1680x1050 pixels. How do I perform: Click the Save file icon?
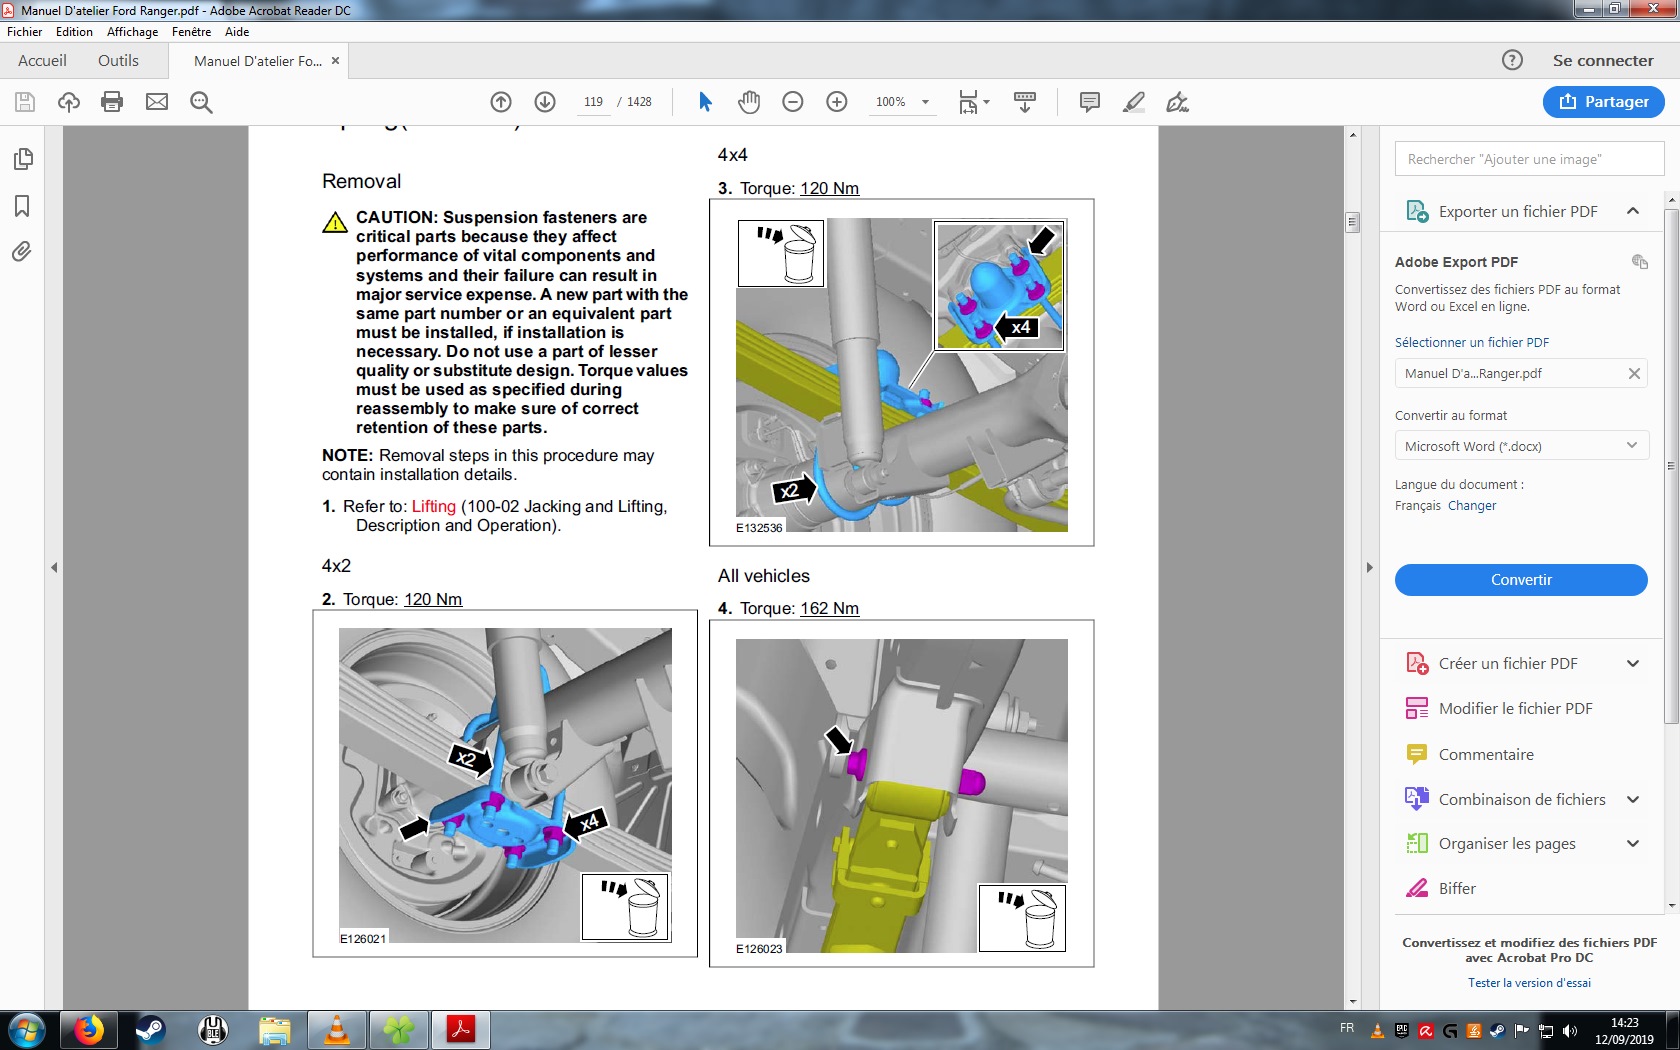25,102
